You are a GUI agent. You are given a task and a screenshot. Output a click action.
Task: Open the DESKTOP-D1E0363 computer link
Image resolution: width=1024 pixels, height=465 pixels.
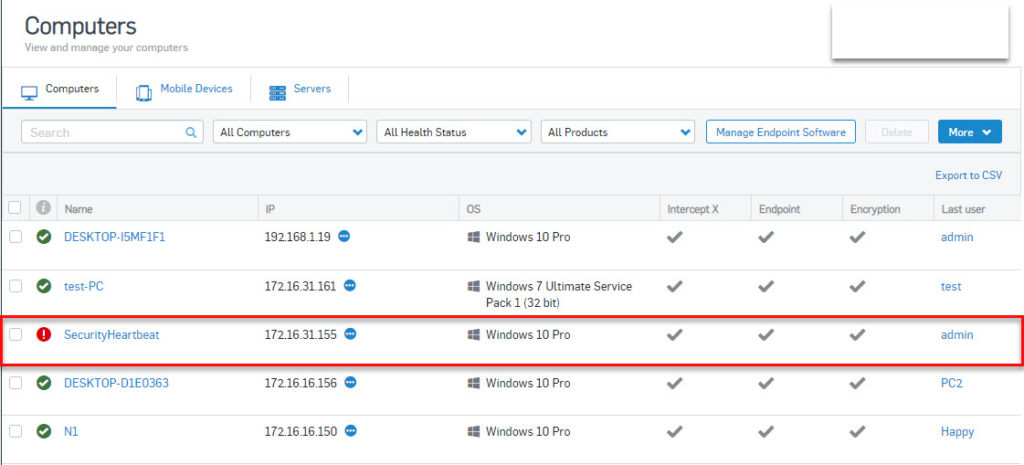(116, 383)
